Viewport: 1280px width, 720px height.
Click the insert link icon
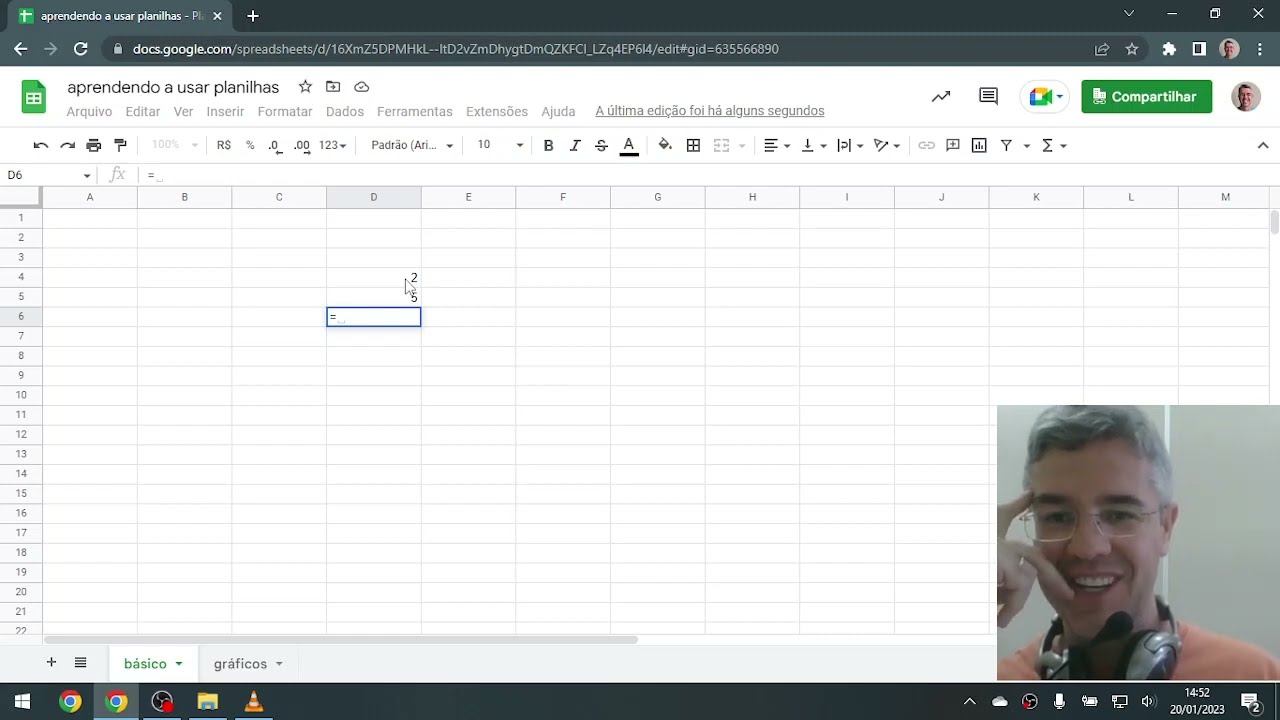pos(927,145)
